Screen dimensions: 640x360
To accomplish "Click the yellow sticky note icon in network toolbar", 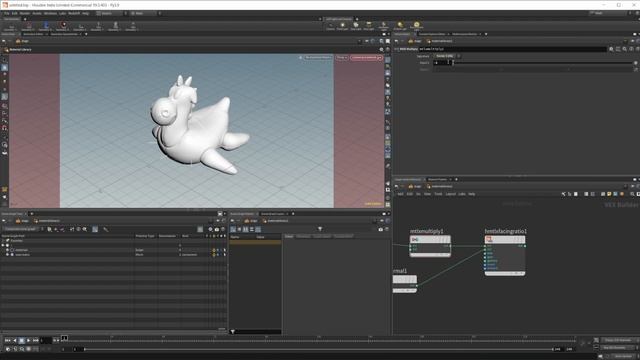I will pos(609,194).
